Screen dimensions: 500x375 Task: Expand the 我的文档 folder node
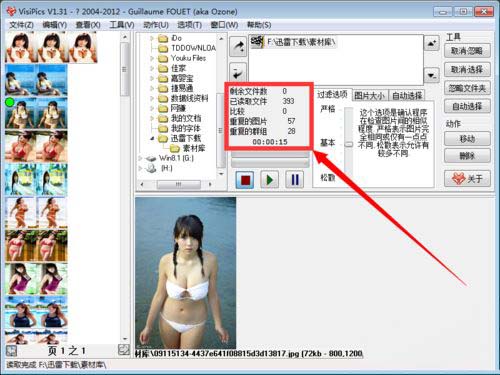click(152, 118)
